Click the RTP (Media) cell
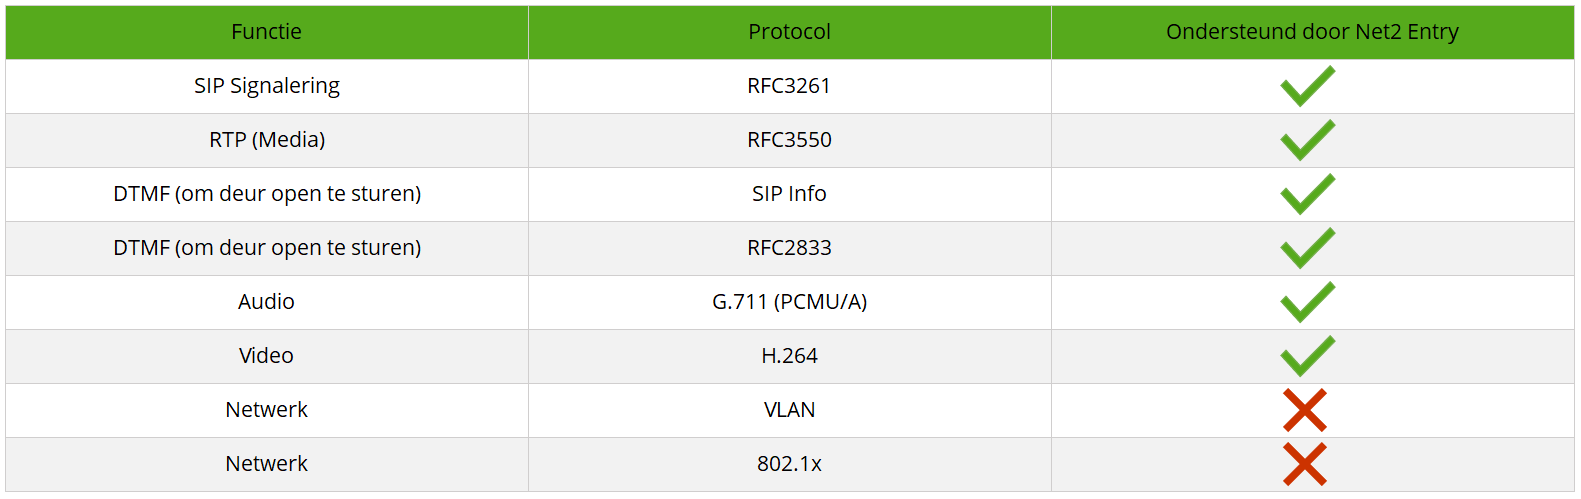The width and height of the screenshot is (1581, 499). coord(266,140)
